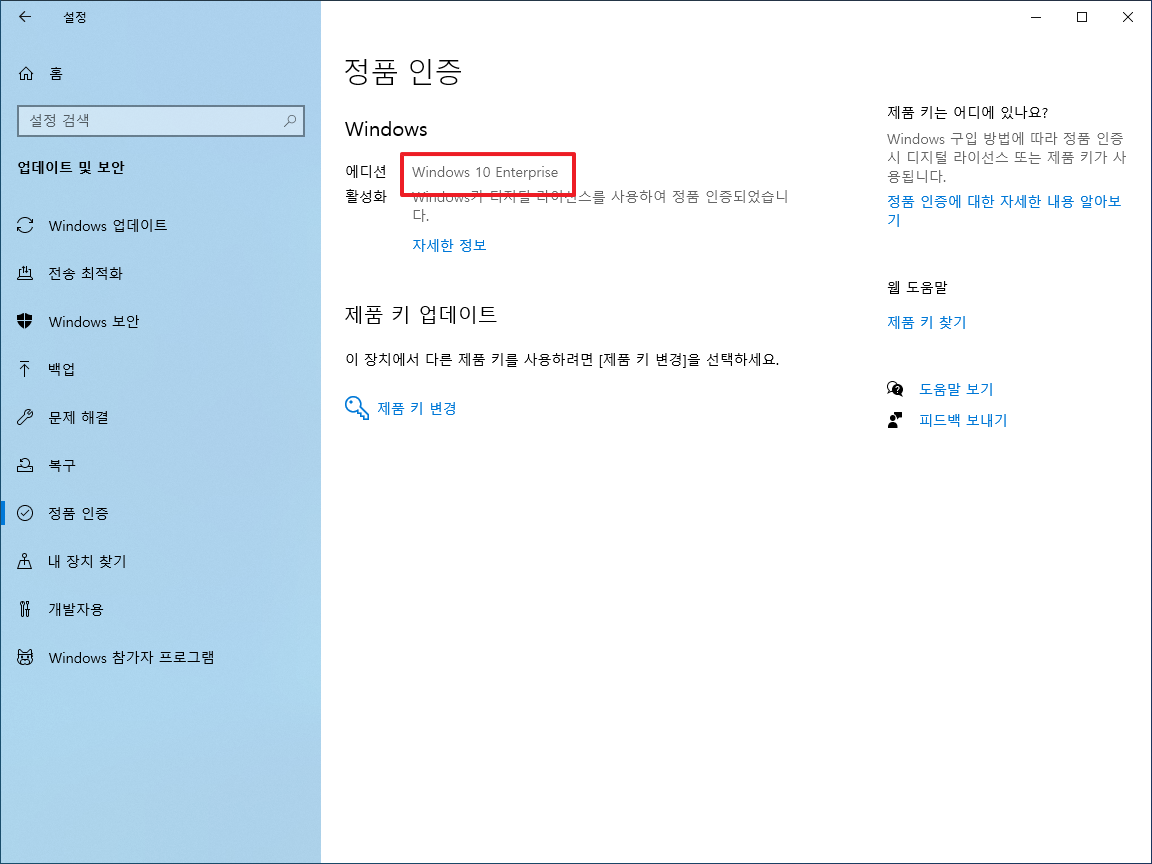This screenshot has height=864, width=1152.
Task: Open the home icon in the sidebar
Action: [x=26, y=73]
